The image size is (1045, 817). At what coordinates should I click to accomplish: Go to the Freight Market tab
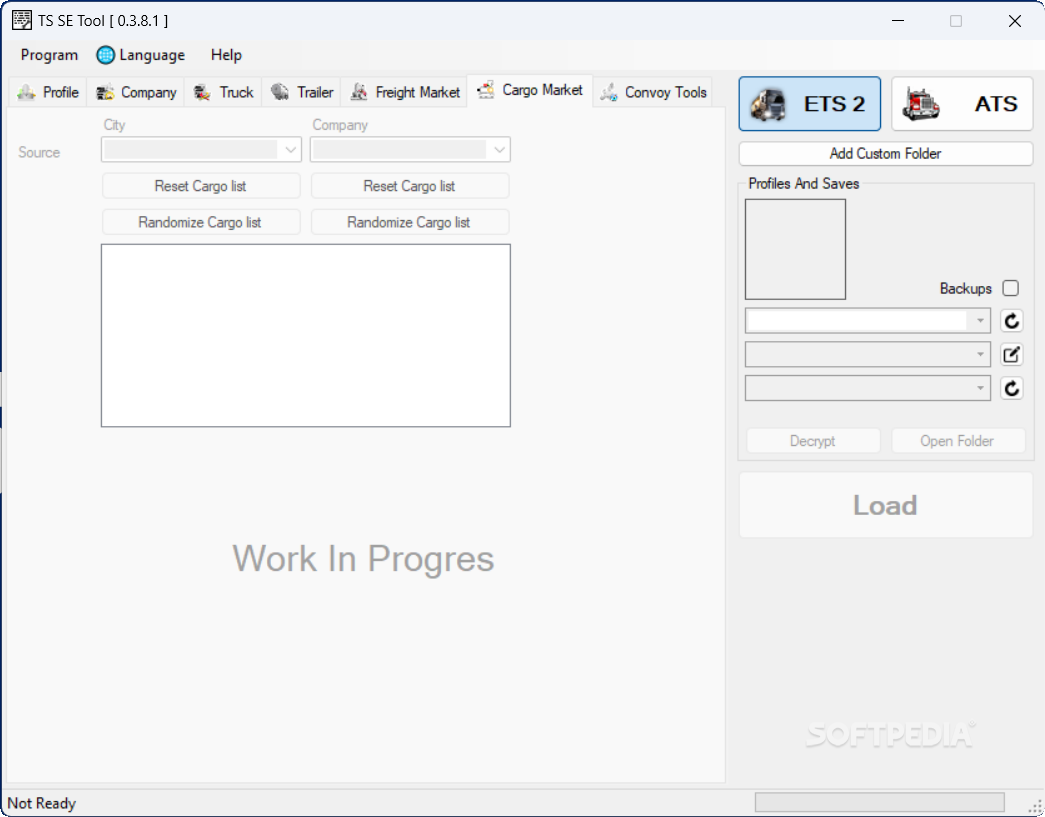[x=405, y=92]
